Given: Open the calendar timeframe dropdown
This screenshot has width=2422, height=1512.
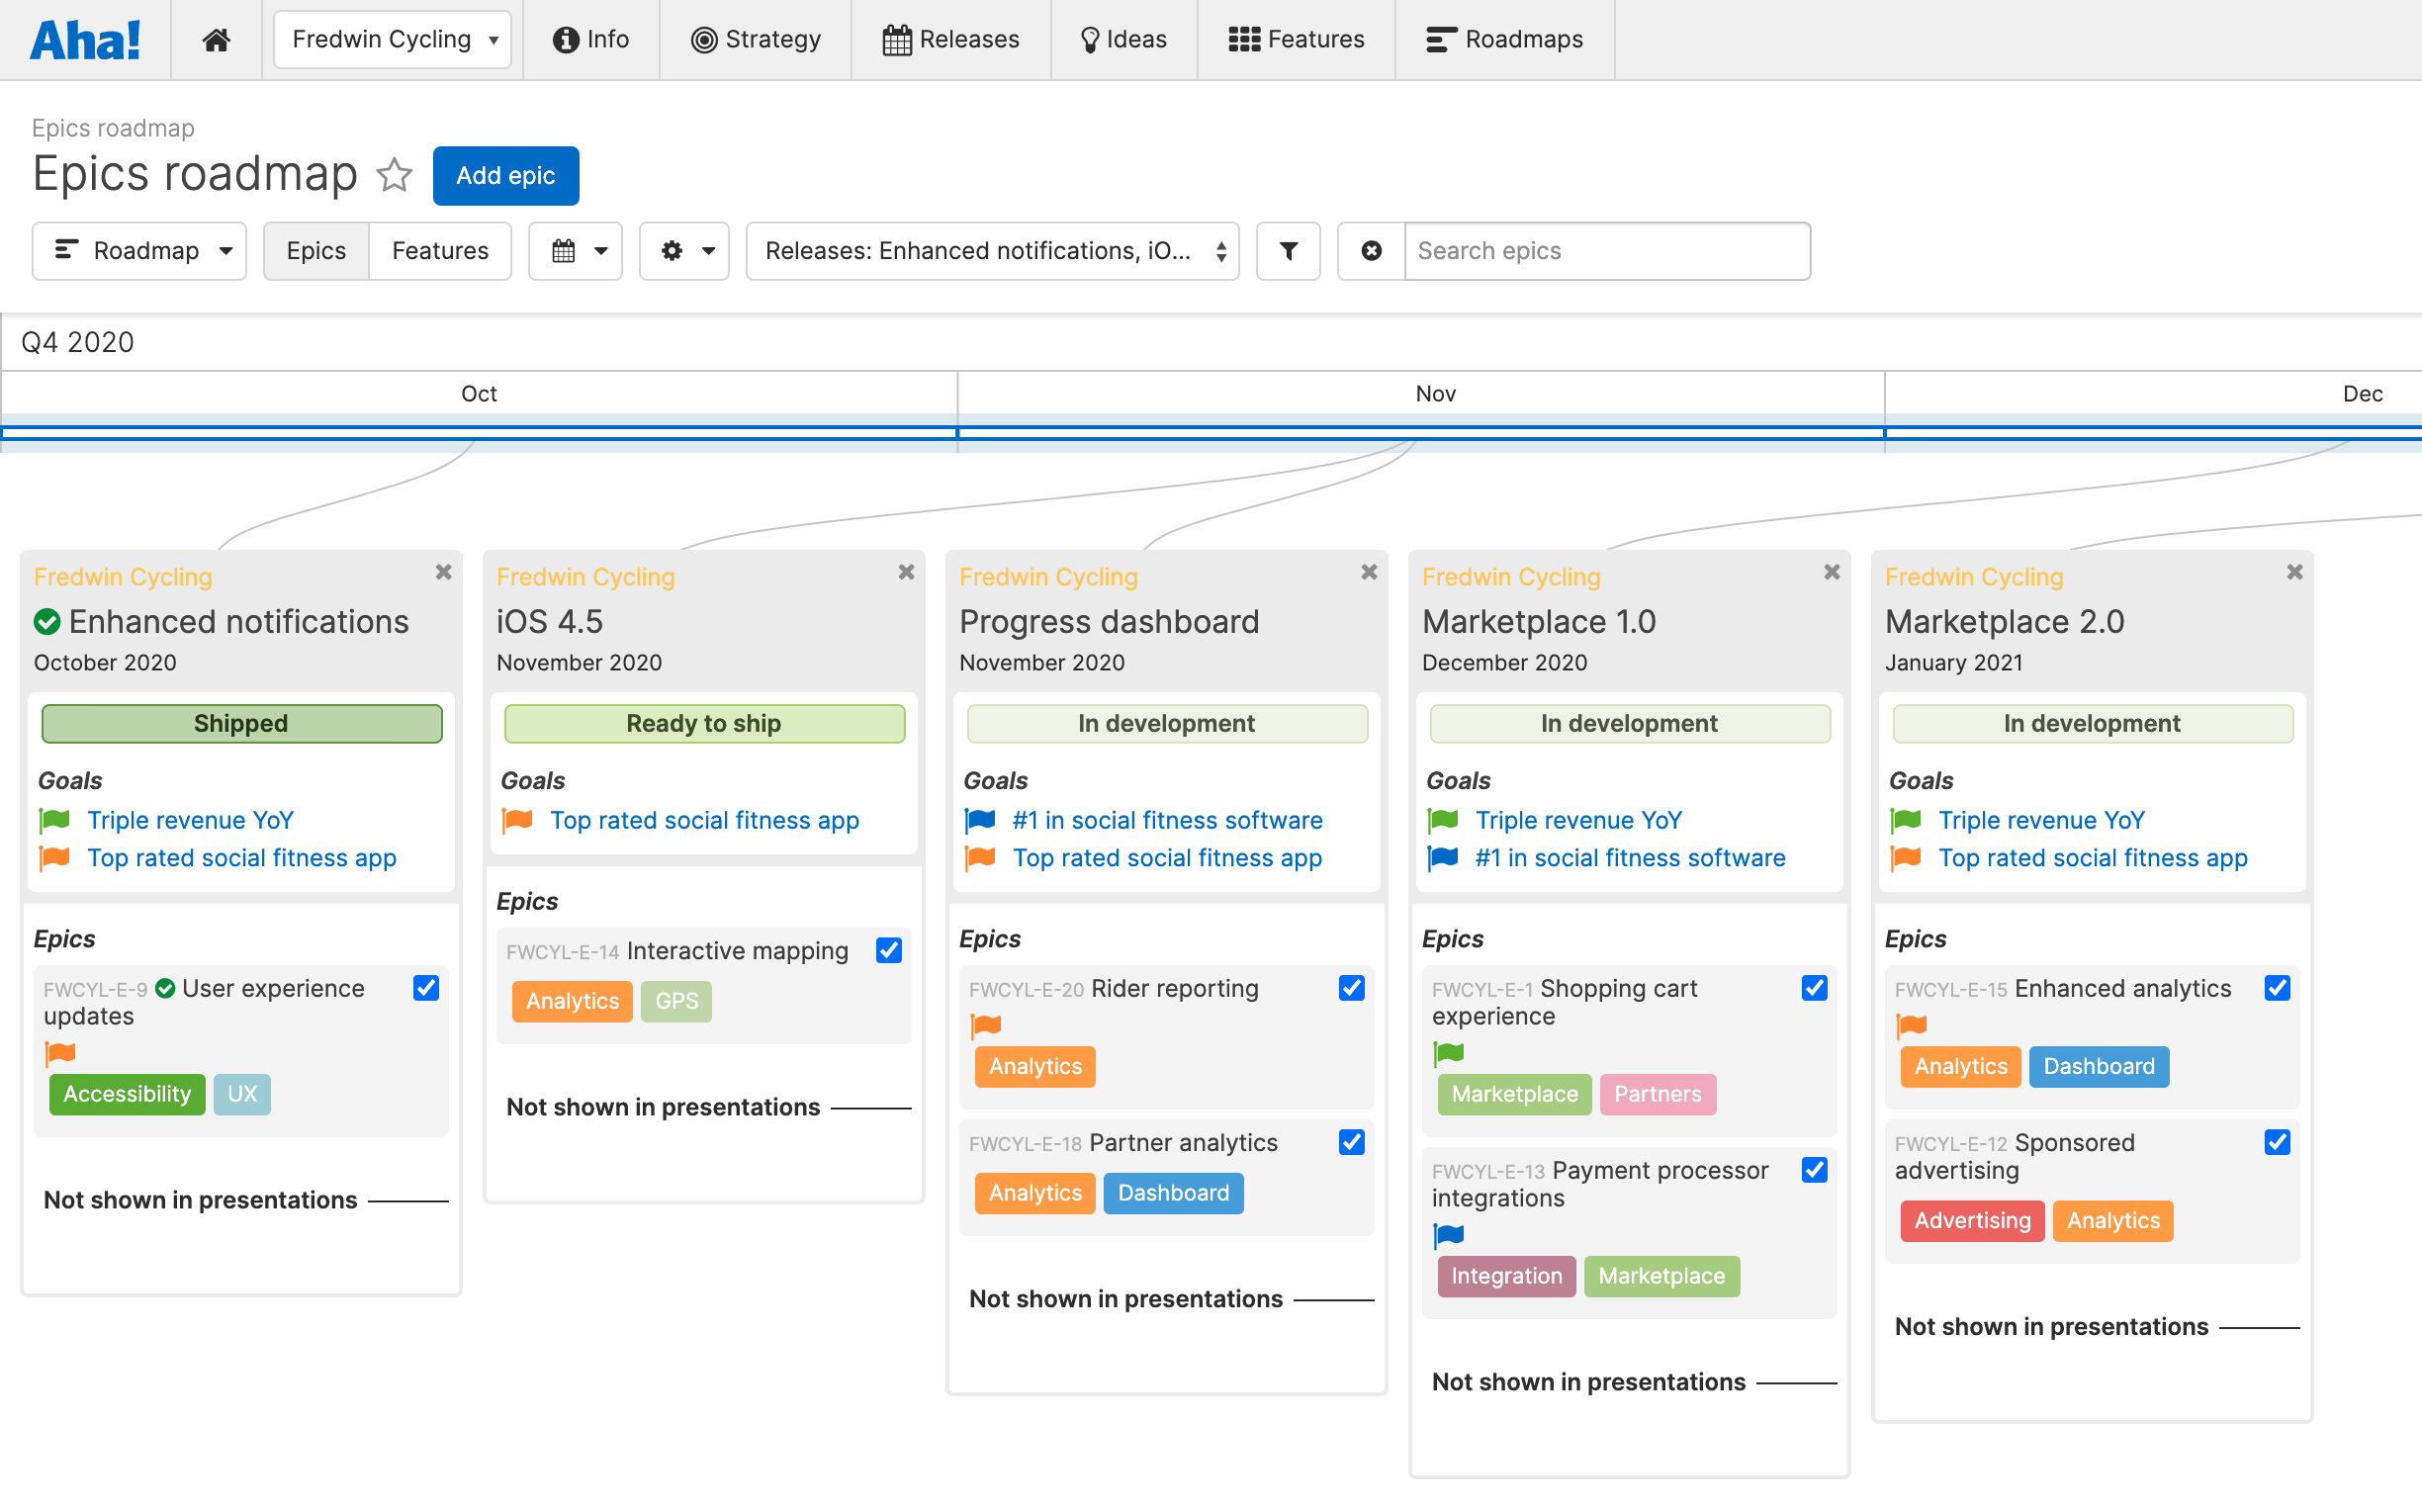Looking at the screenshot, I should 575,251.
